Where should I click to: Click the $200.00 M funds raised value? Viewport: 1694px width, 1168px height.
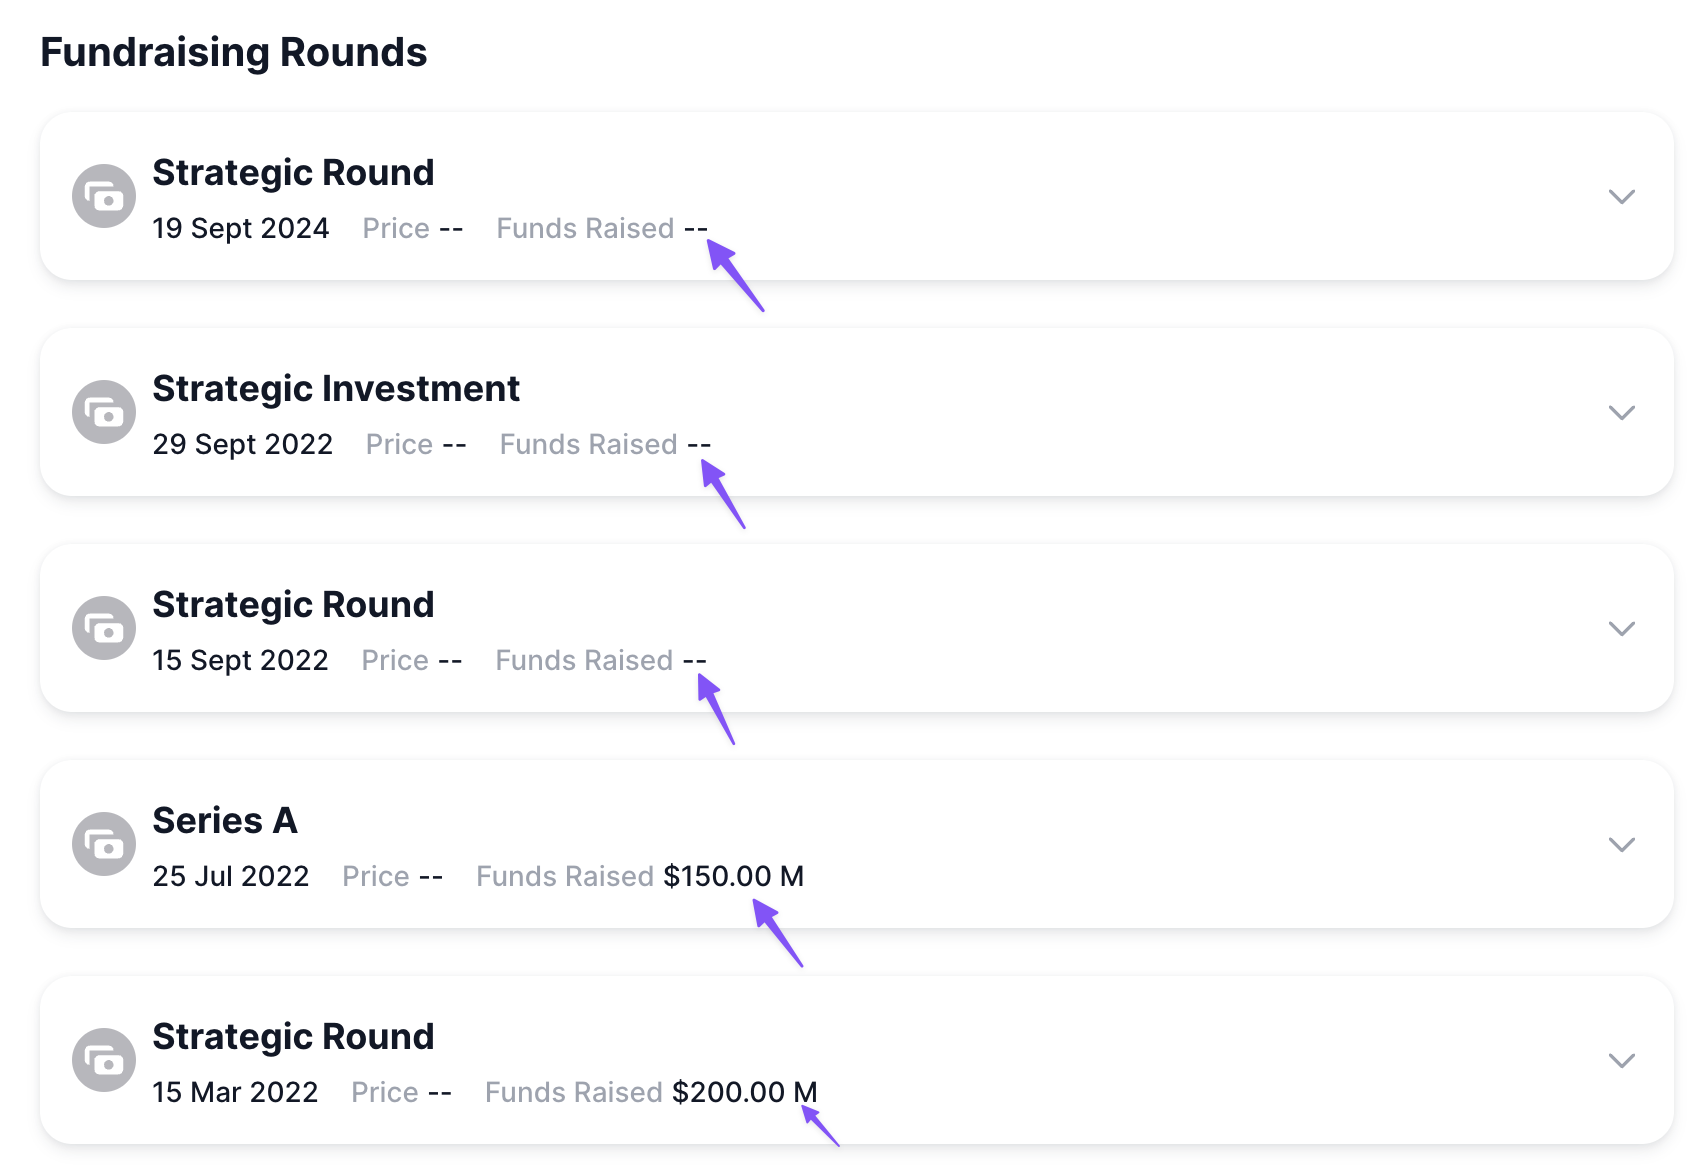click(x=744, y=1092)
